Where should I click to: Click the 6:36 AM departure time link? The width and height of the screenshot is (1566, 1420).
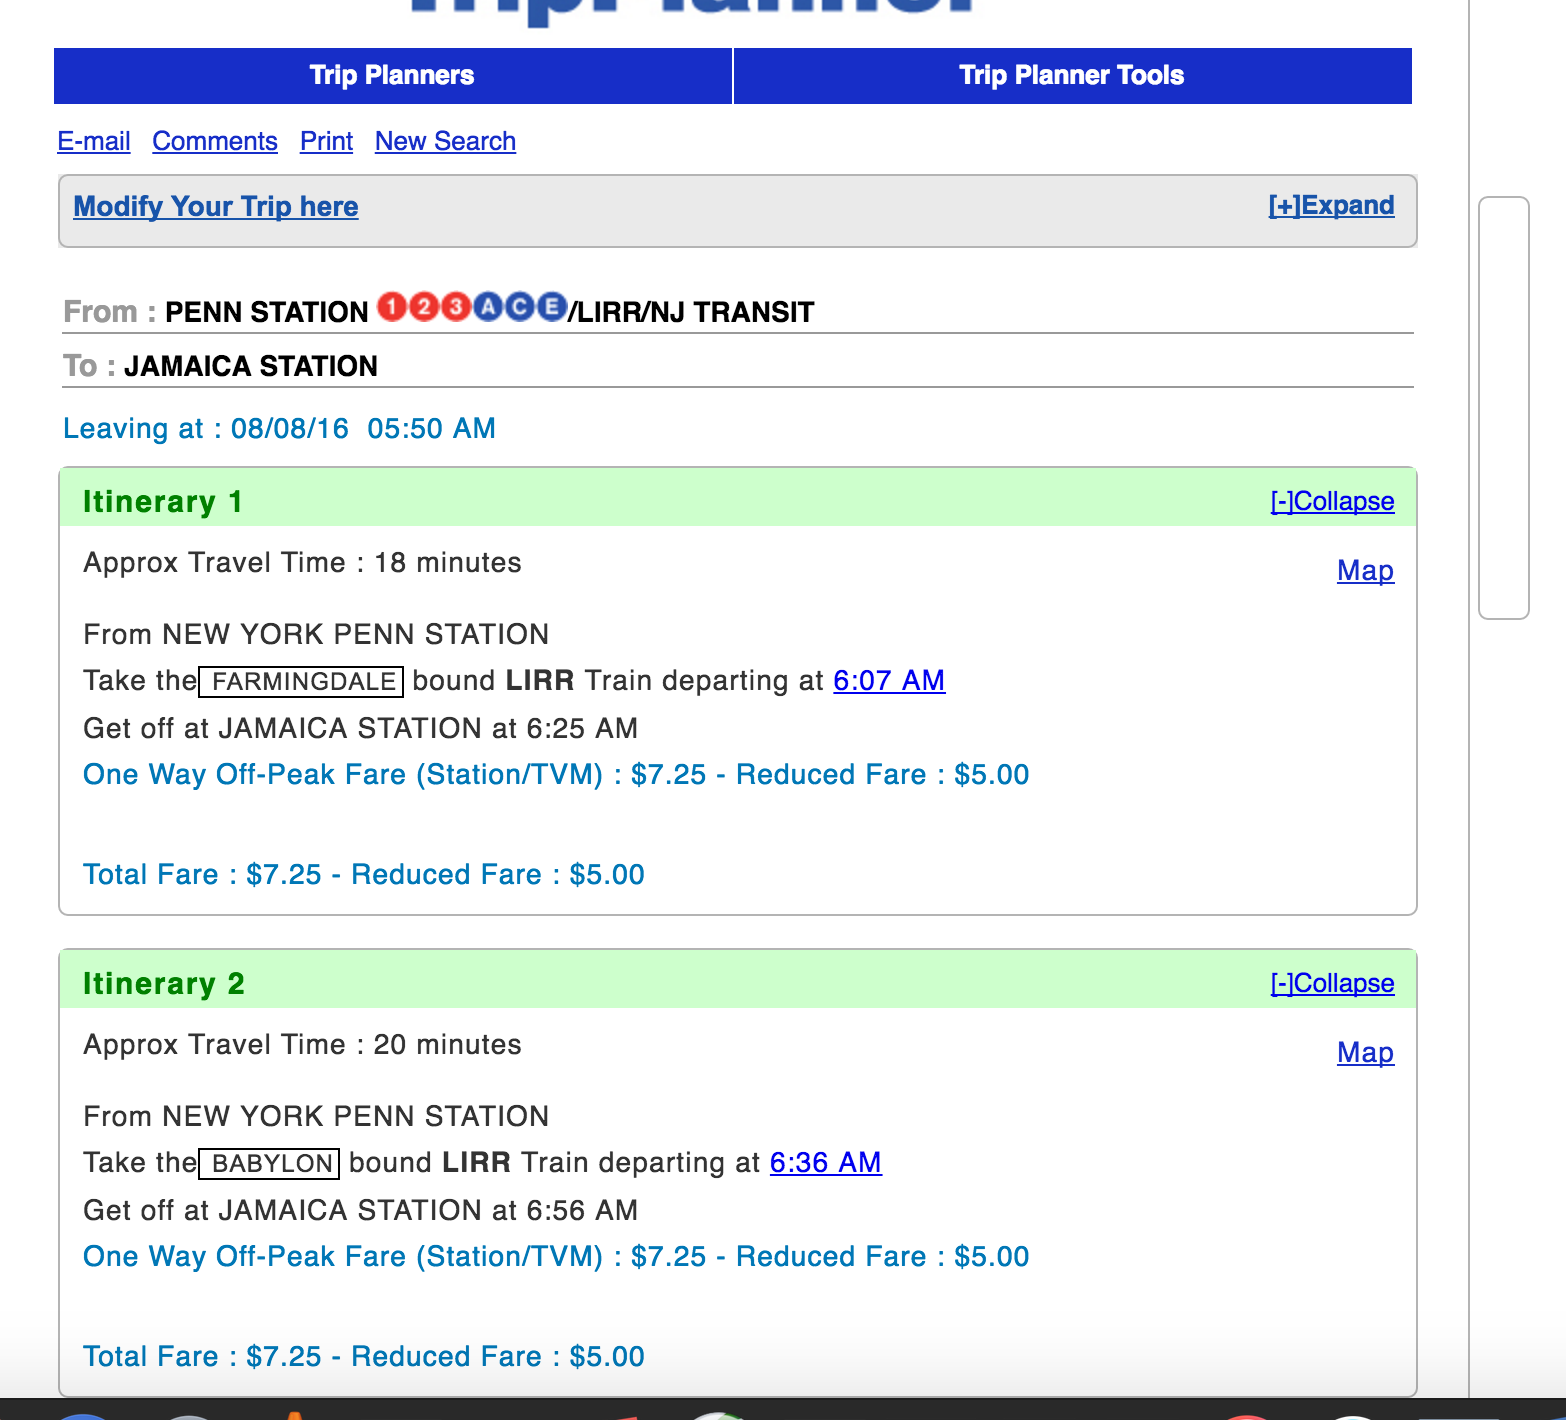[x=826, y=1162]
